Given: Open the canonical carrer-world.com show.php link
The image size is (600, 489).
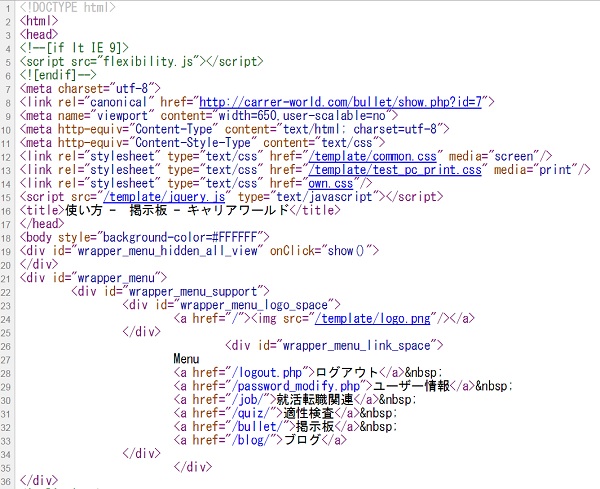Looking at the screenshot, I should 340,102.
